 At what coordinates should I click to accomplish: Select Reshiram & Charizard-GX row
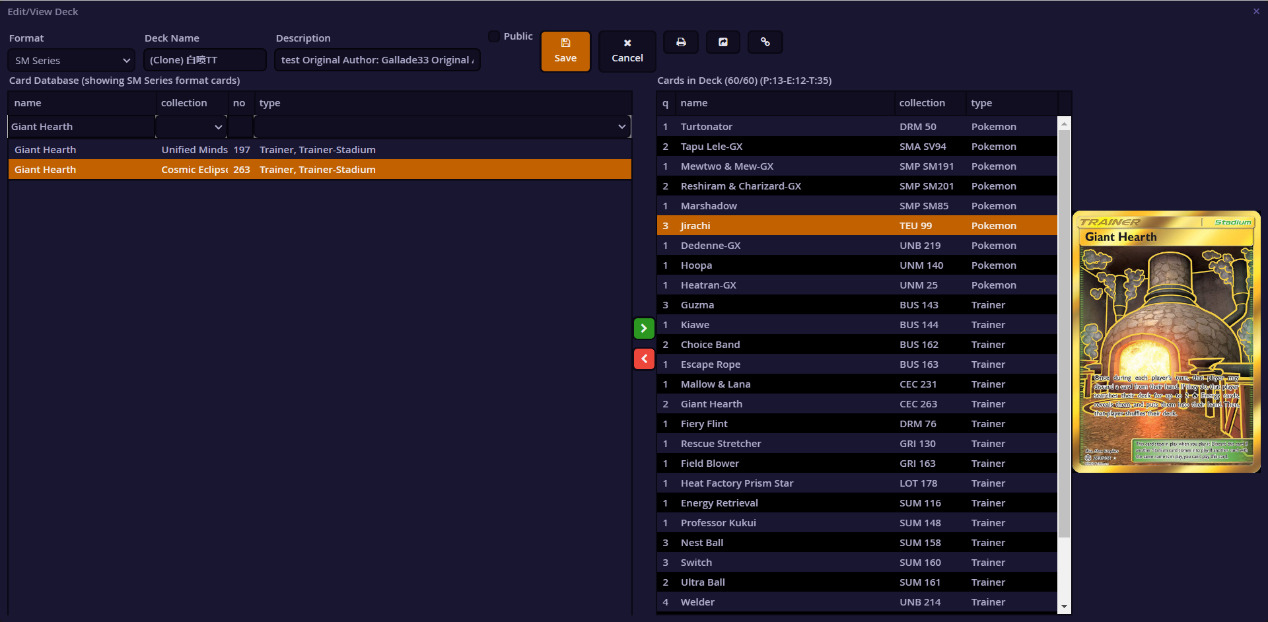[857, 186]
